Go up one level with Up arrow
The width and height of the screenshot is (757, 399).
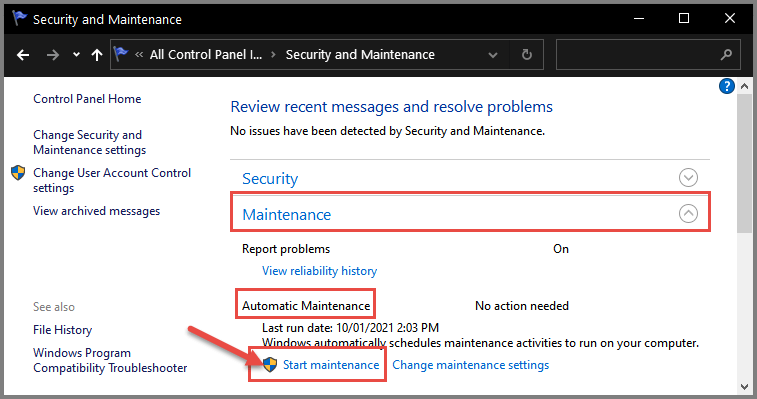tap(97, 55)
